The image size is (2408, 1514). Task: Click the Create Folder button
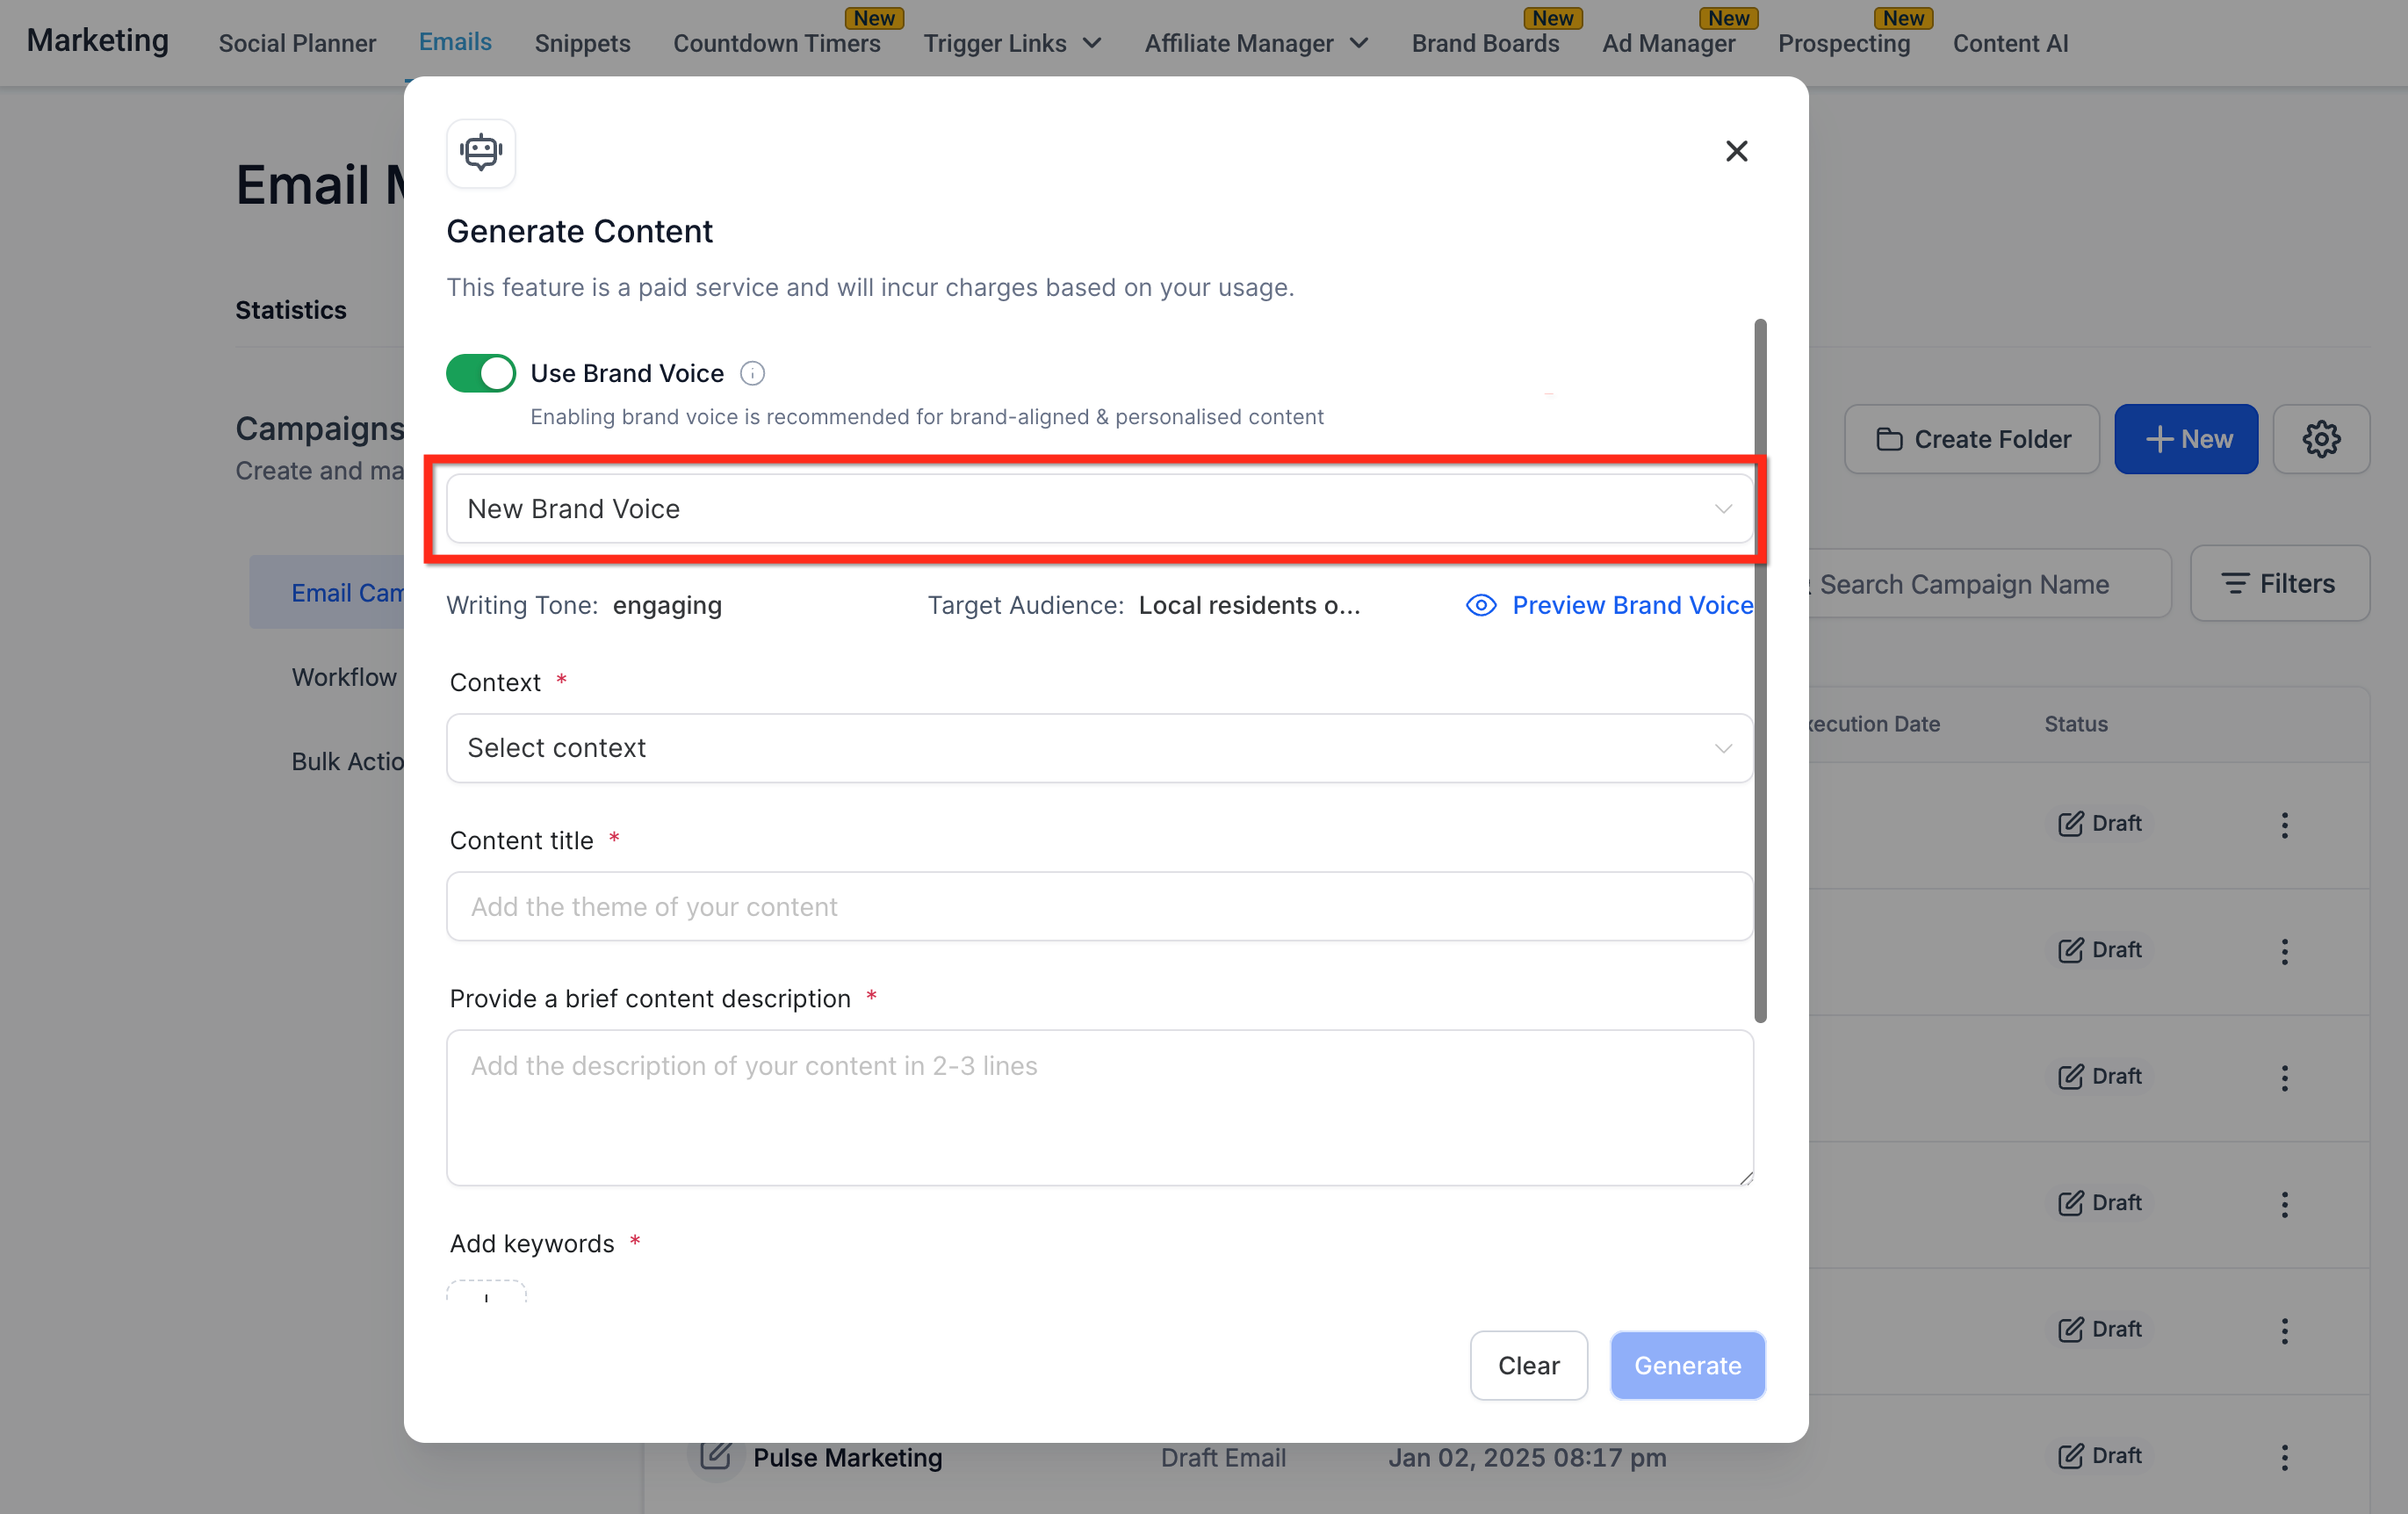pos(1971,439)
